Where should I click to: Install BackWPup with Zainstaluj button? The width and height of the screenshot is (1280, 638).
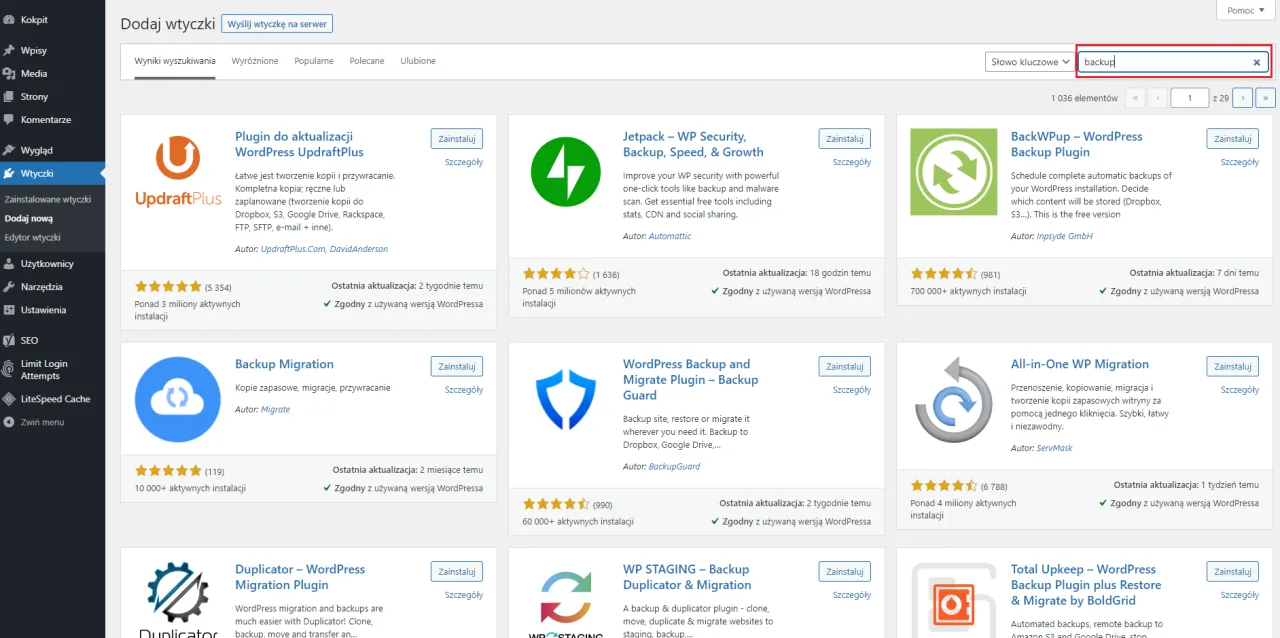[1231, 138]
